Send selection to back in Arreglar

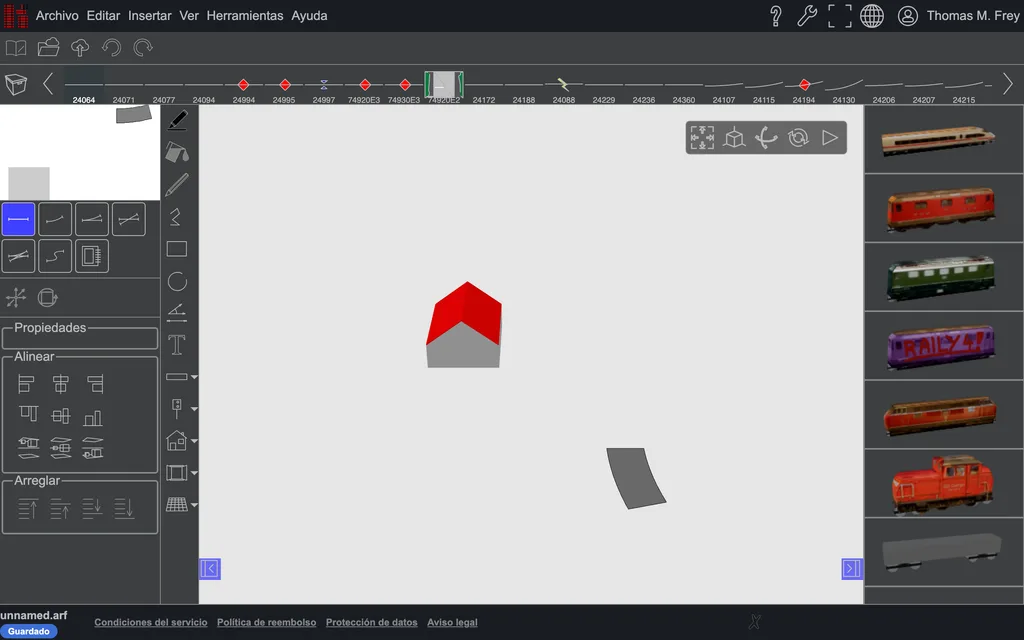point(124,509)
